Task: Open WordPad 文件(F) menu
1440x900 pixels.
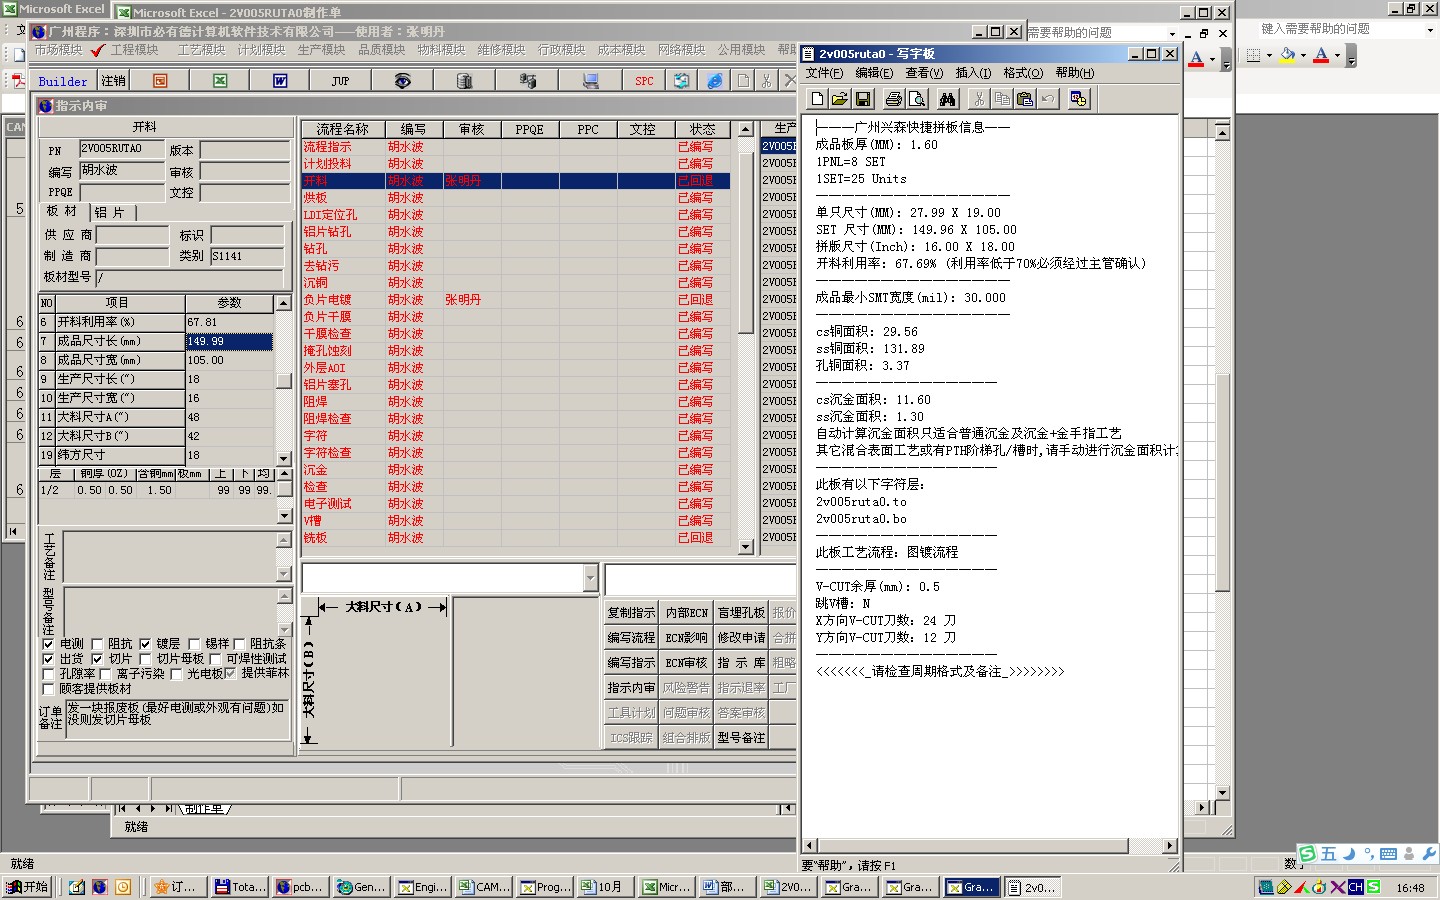Action: coord(824,73)
